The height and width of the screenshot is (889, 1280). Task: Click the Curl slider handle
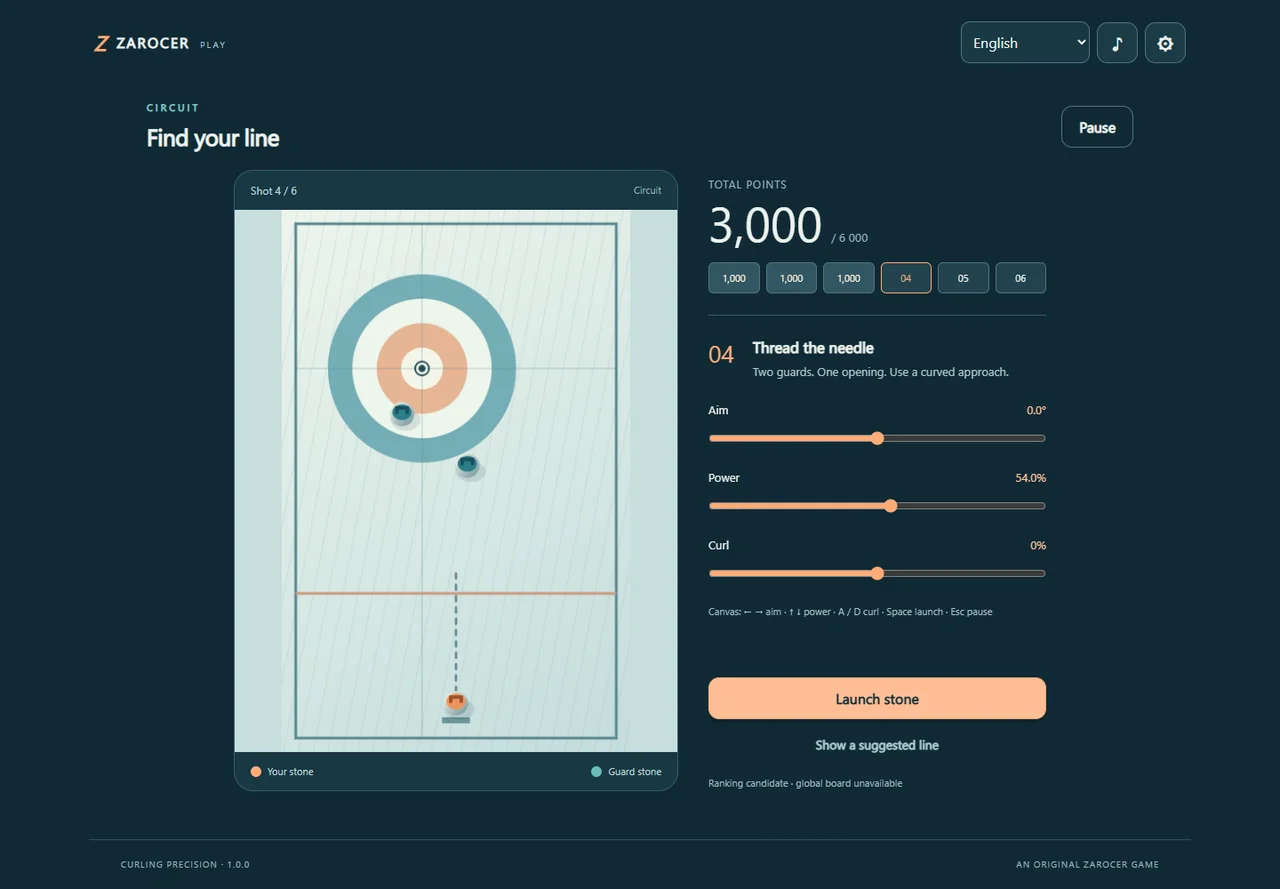[x=877, y=573]
